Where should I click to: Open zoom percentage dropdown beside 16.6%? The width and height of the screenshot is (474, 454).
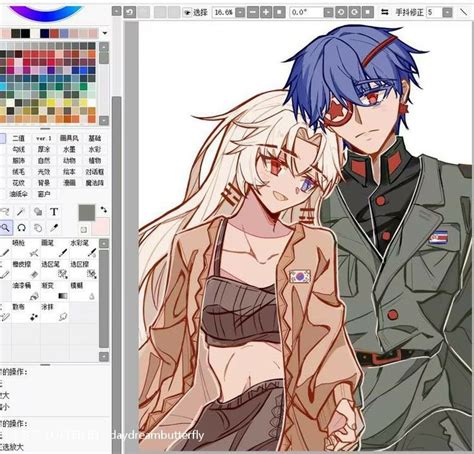click(x=240, y=13)
